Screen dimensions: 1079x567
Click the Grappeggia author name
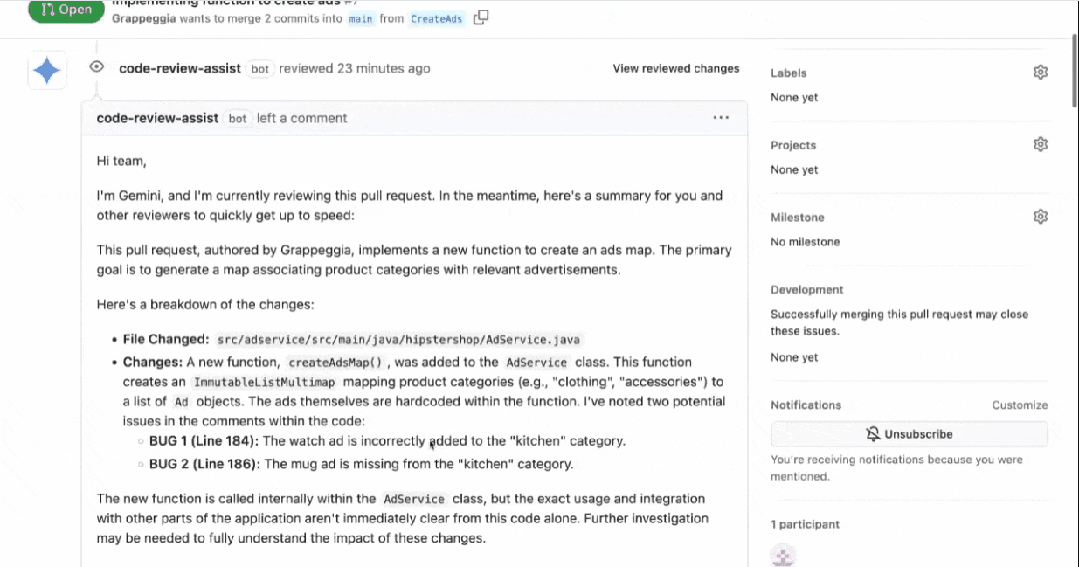(x=144, y=19)
